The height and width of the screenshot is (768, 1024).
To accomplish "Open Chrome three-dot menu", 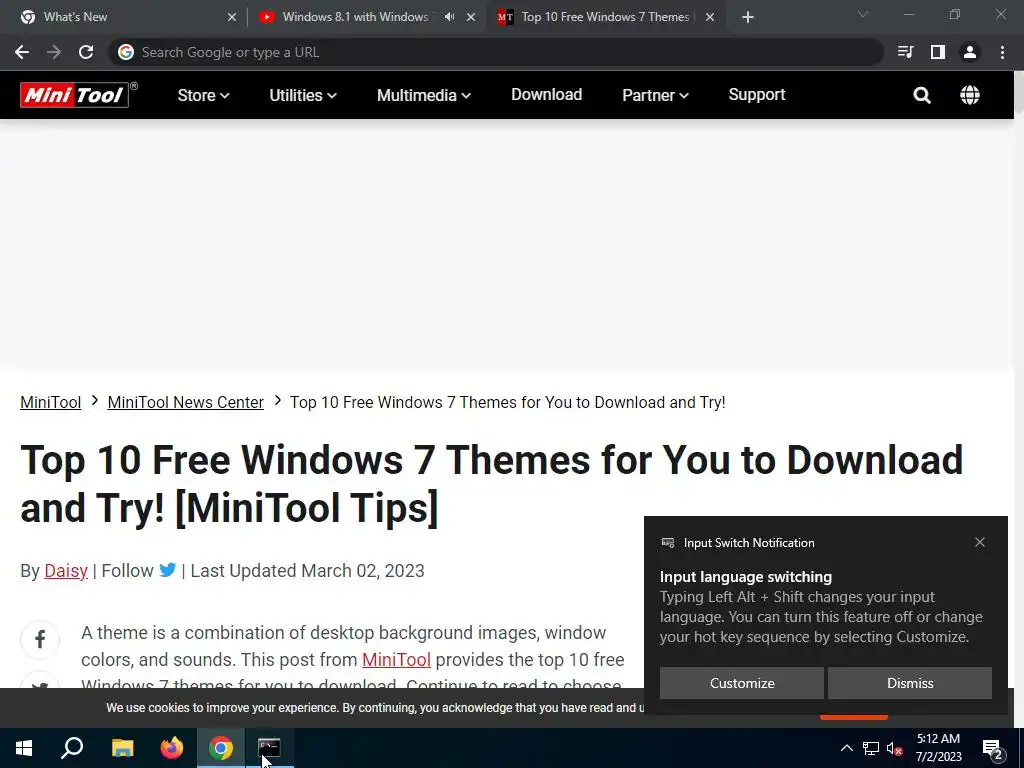I will point(1002,52).
